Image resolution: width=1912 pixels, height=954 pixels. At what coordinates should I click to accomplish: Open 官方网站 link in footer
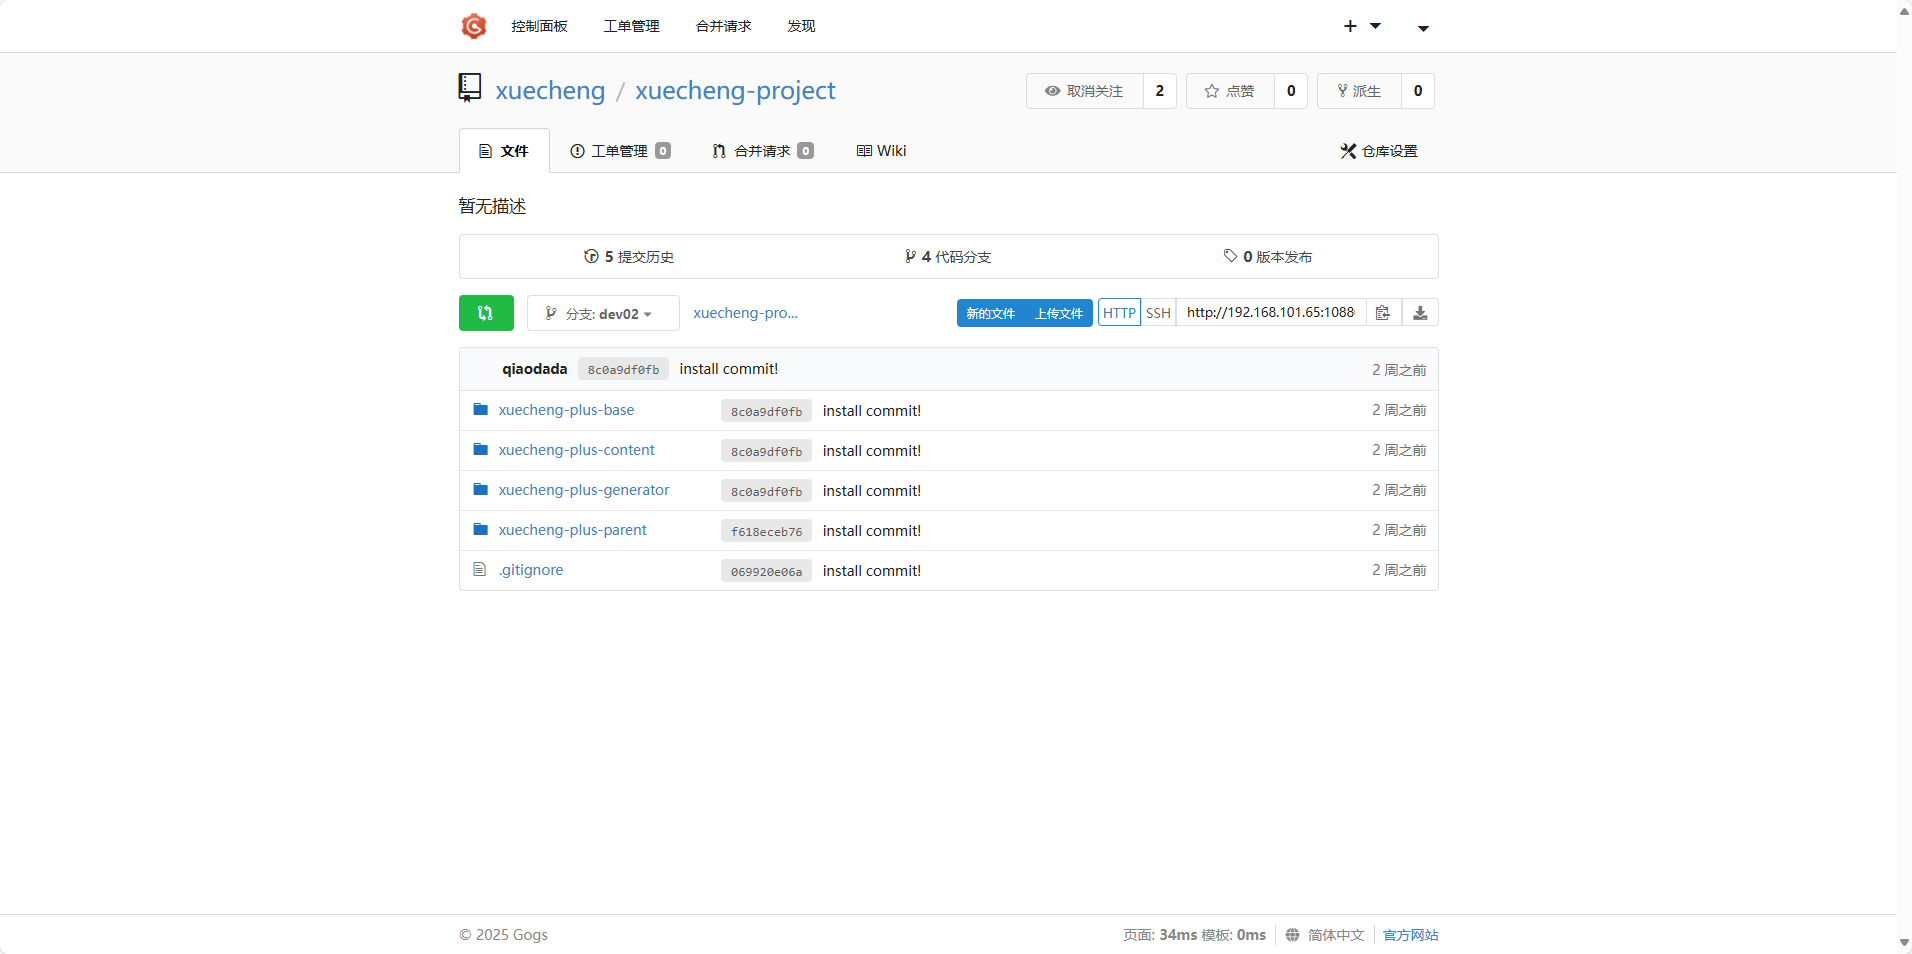(x=1410, y=935)
